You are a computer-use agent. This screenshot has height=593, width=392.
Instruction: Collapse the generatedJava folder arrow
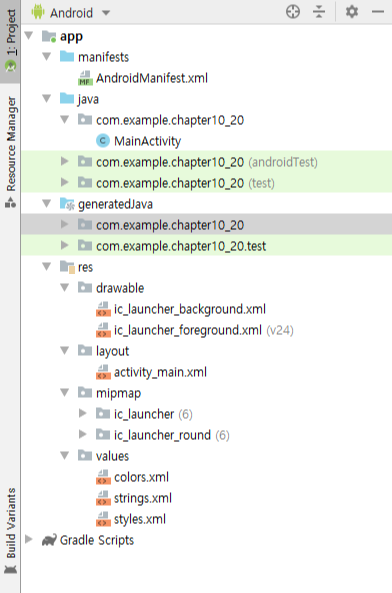[47, 204]
